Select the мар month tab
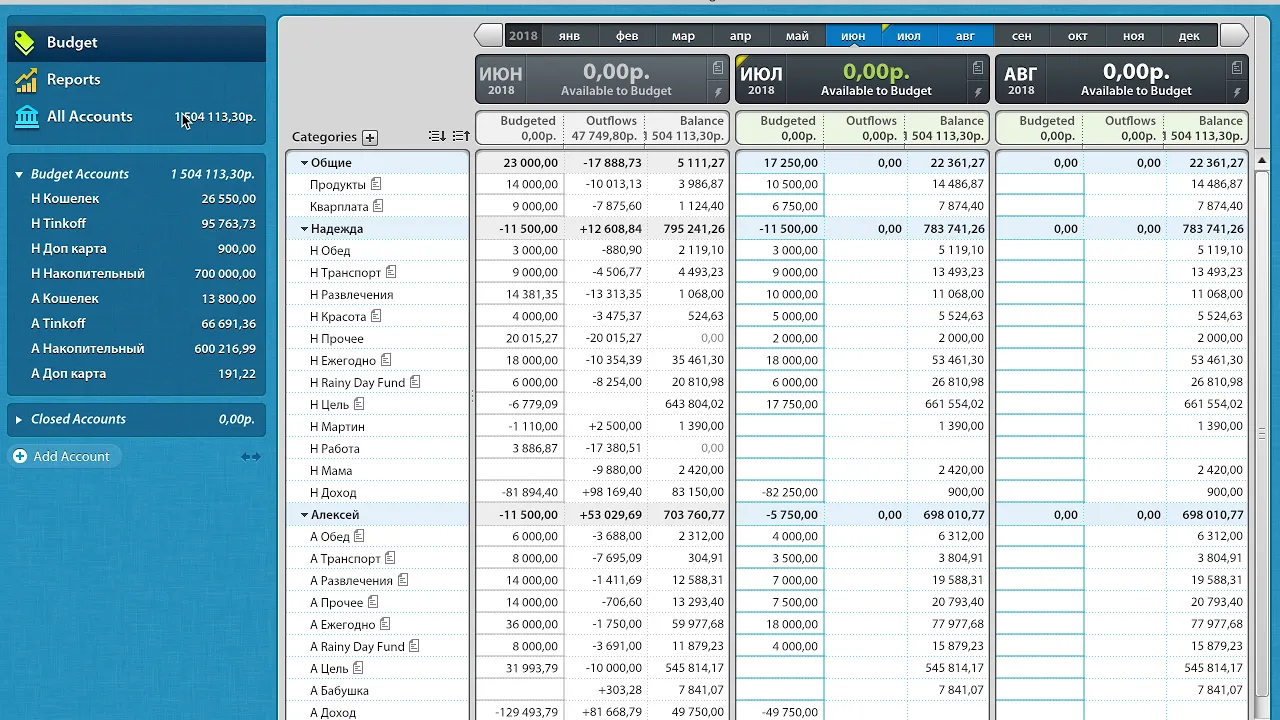The image size is (1280, 720). 683,36
